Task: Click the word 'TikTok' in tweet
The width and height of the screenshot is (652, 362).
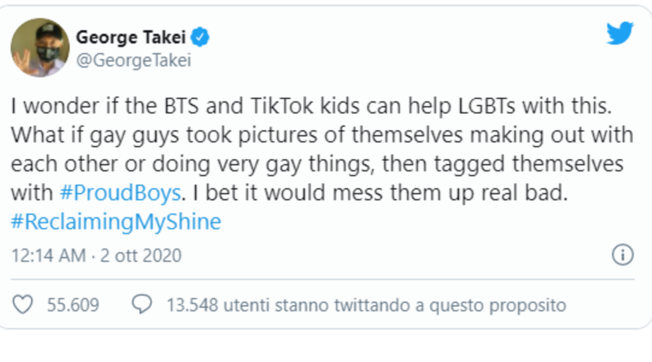Action: [x=282, y=106]
